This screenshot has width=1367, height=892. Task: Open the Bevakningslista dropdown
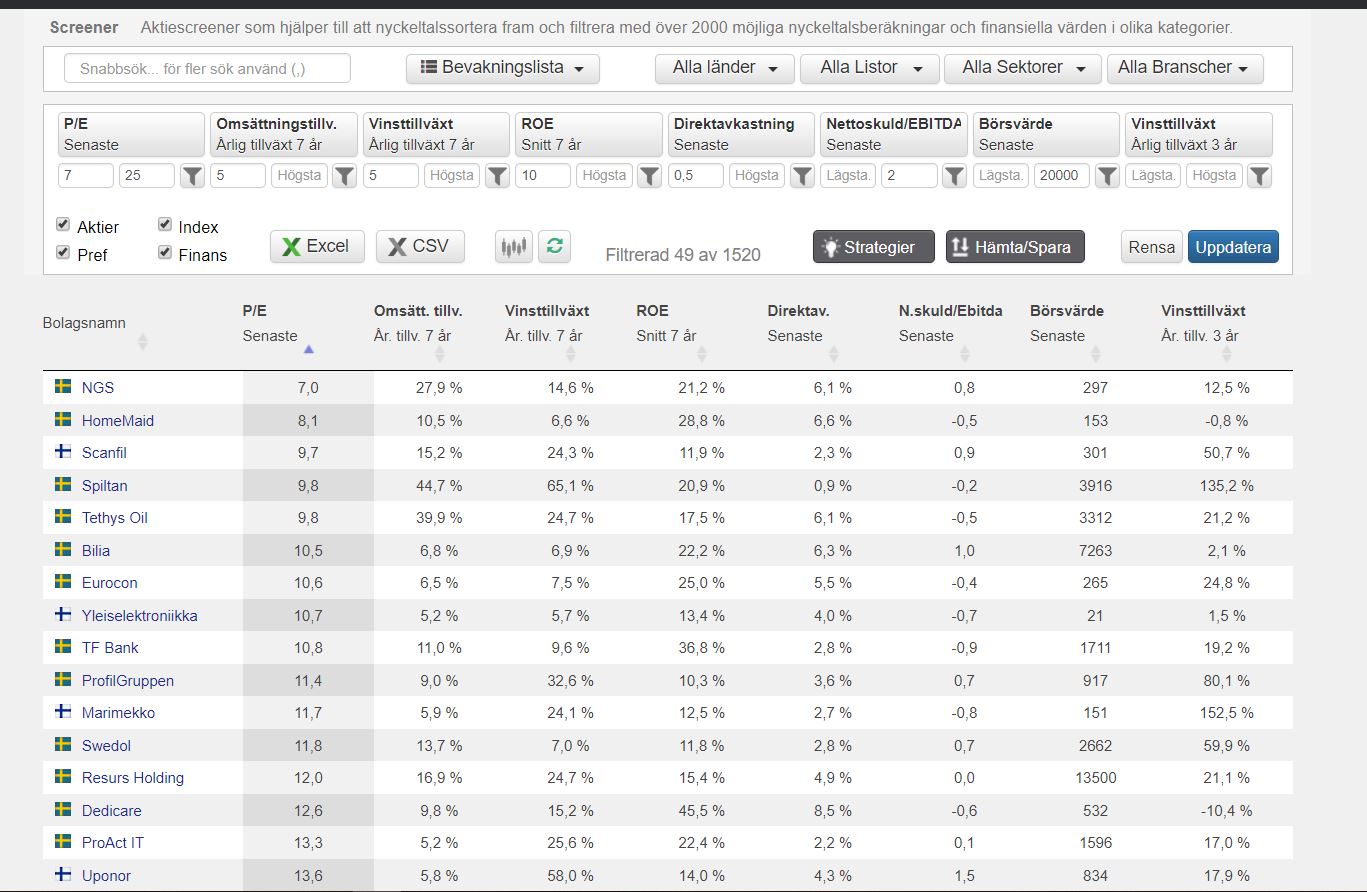pos(502,68)
